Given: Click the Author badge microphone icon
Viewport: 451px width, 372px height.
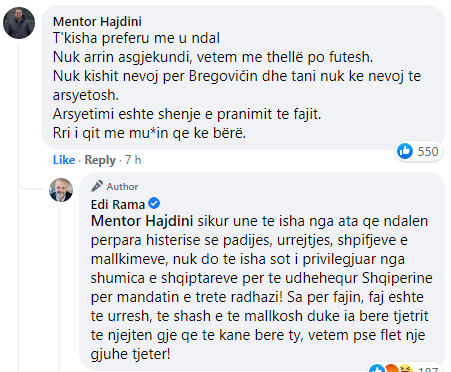Looking at the screenshot, I should point(97,186).
